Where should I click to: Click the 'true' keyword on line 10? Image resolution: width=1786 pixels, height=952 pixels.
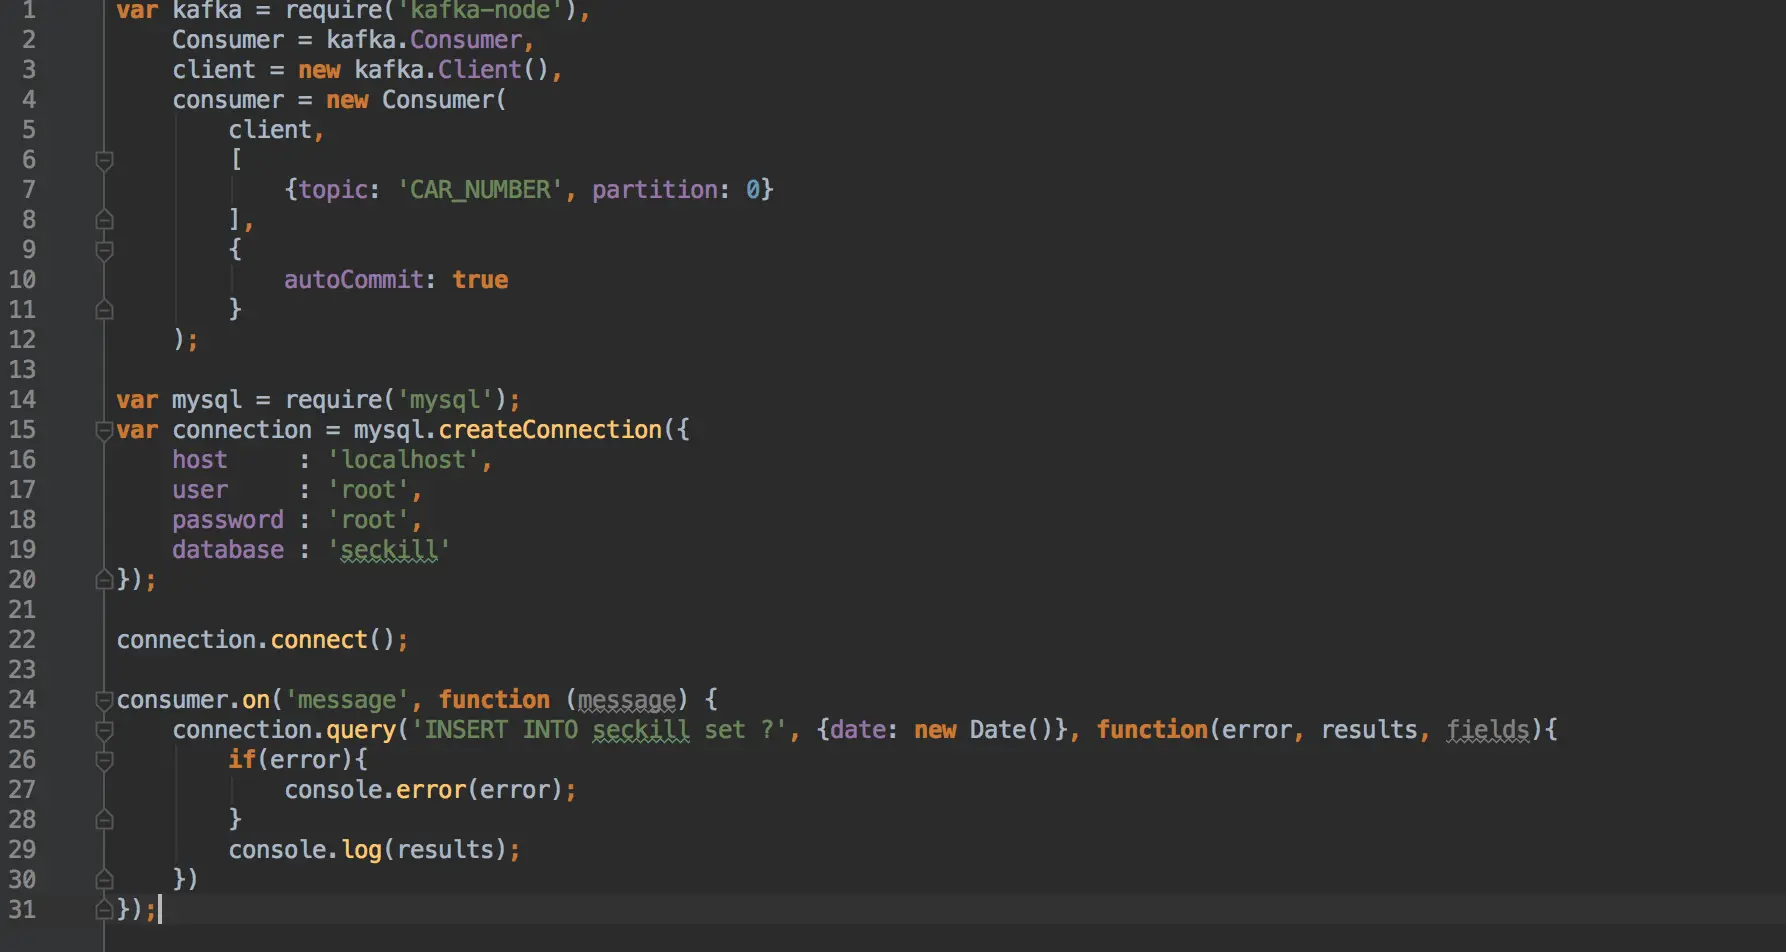(480, 280)
